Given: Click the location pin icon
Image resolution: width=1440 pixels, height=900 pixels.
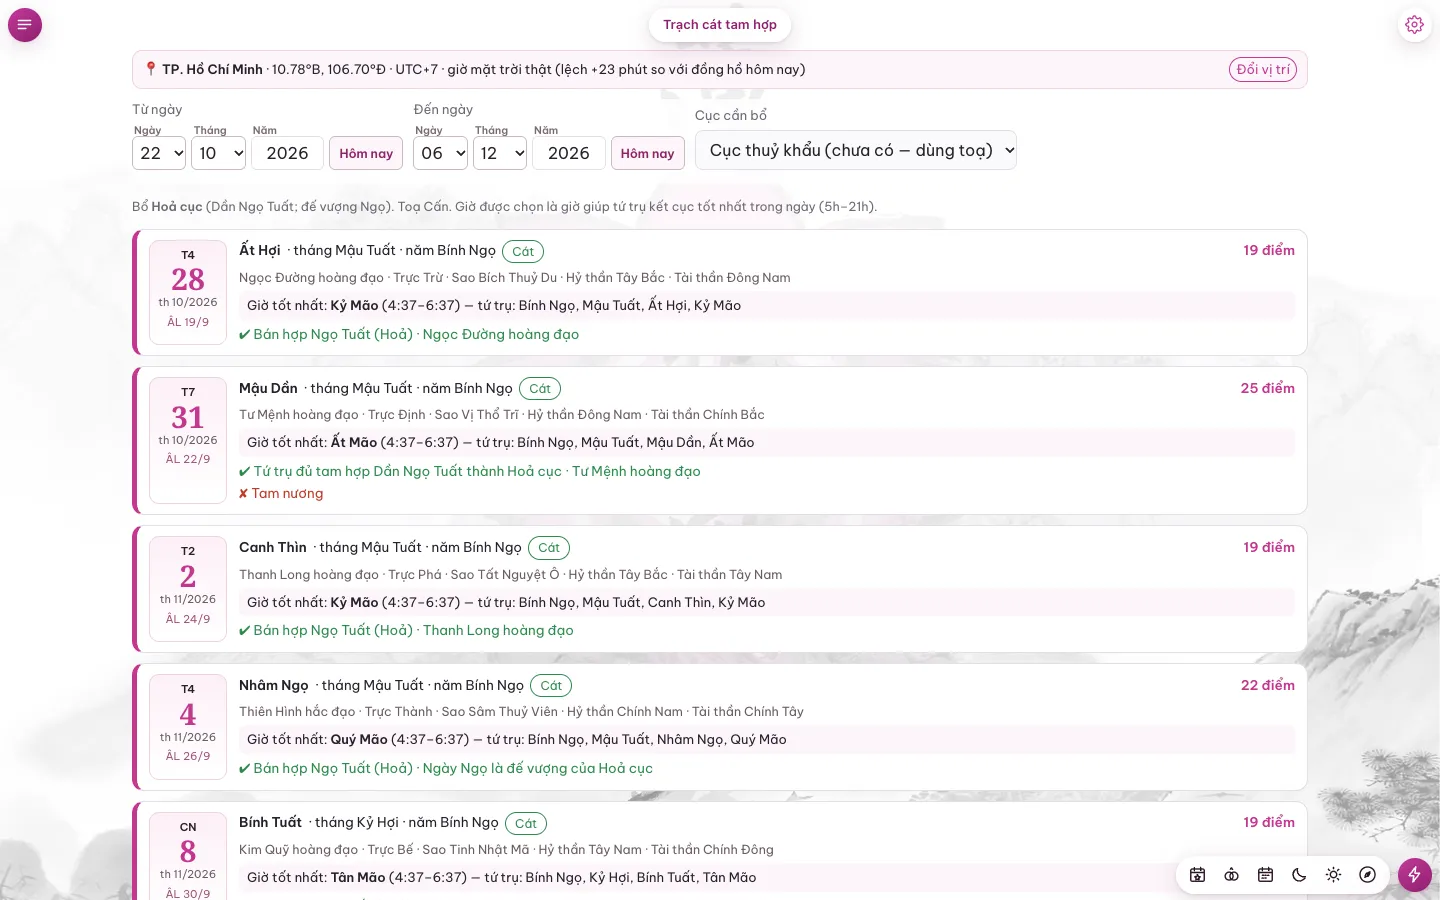Looking at the screenshot, I should tap(151, 69).
